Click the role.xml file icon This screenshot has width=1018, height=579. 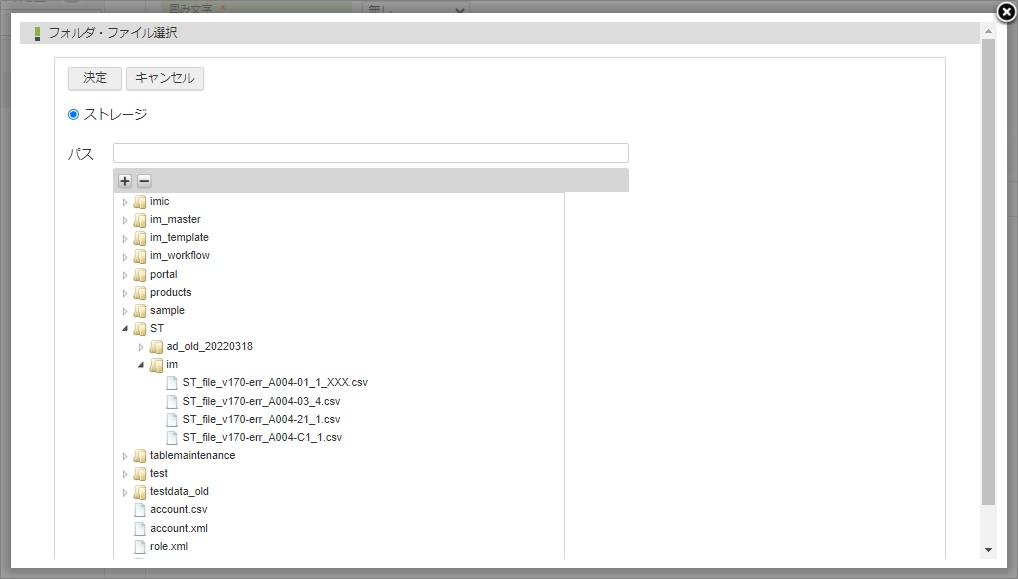[x=140, y=547]
